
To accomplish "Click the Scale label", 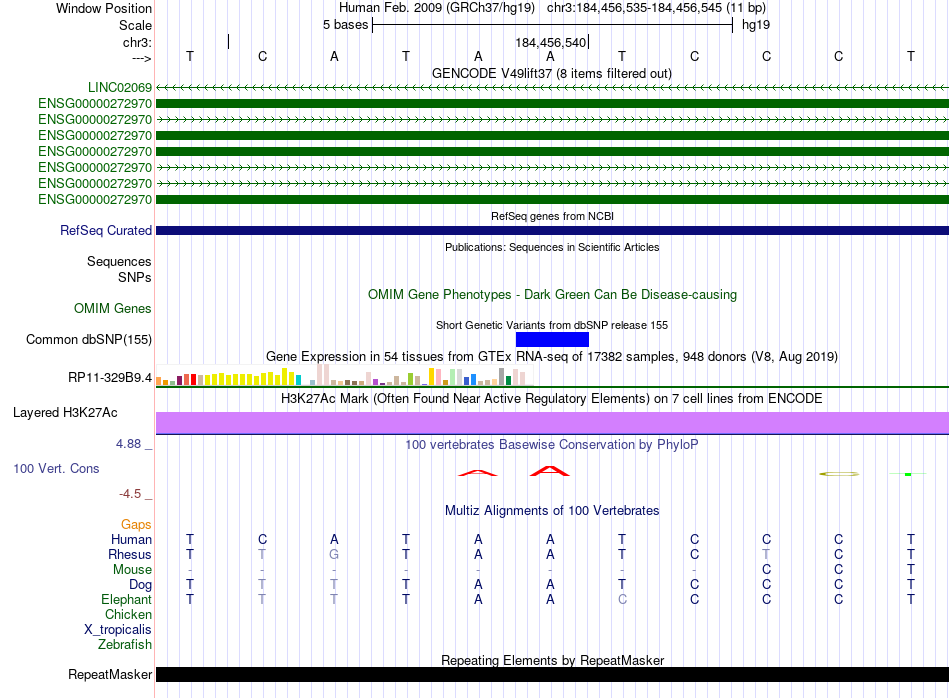I will click(135, 25).
